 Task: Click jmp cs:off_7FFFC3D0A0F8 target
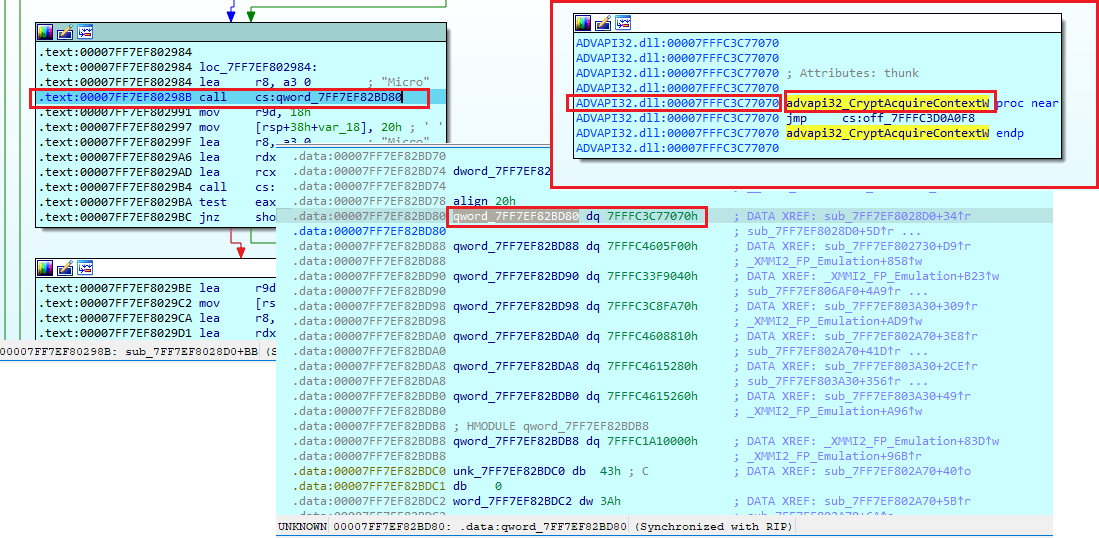point(908,118)
